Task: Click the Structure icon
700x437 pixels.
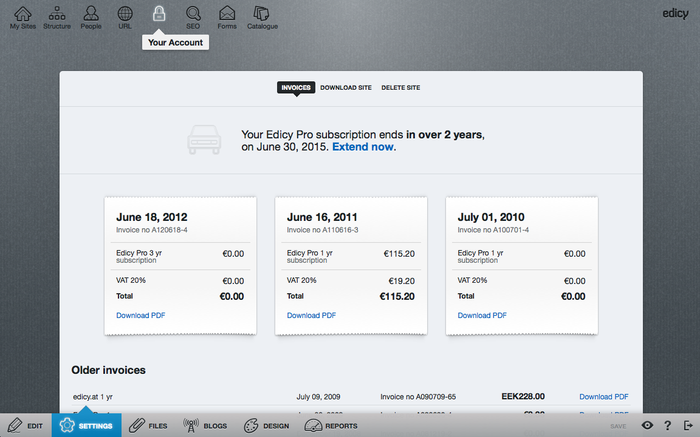Action: coord(57,16)
